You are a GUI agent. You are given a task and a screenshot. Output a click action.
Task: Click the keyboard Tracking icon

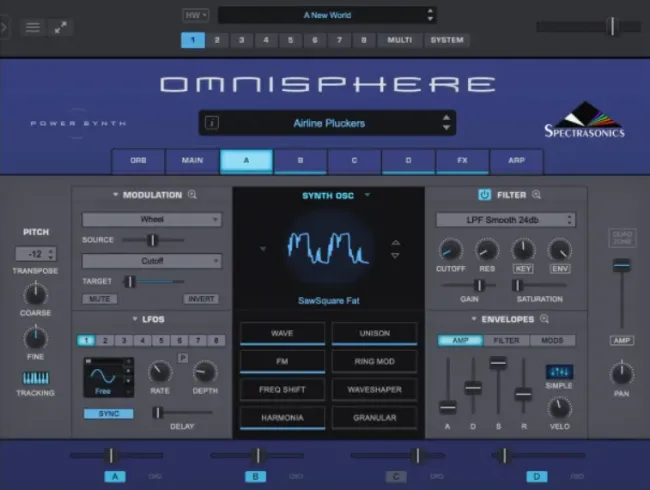pyautogui.click(x=36, y=378)
